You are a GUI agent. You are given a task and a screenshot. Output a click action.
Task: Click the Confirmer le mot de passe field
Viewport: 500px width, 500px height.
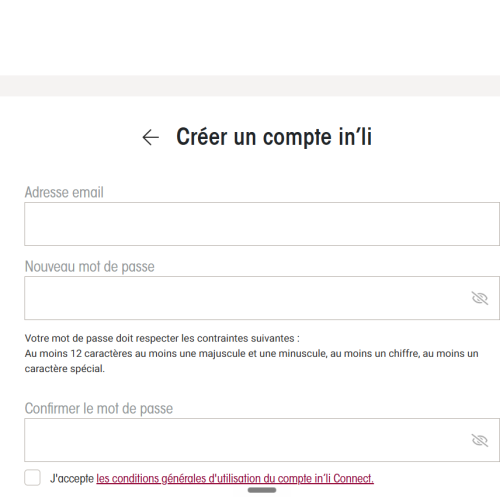coord(262,440)
